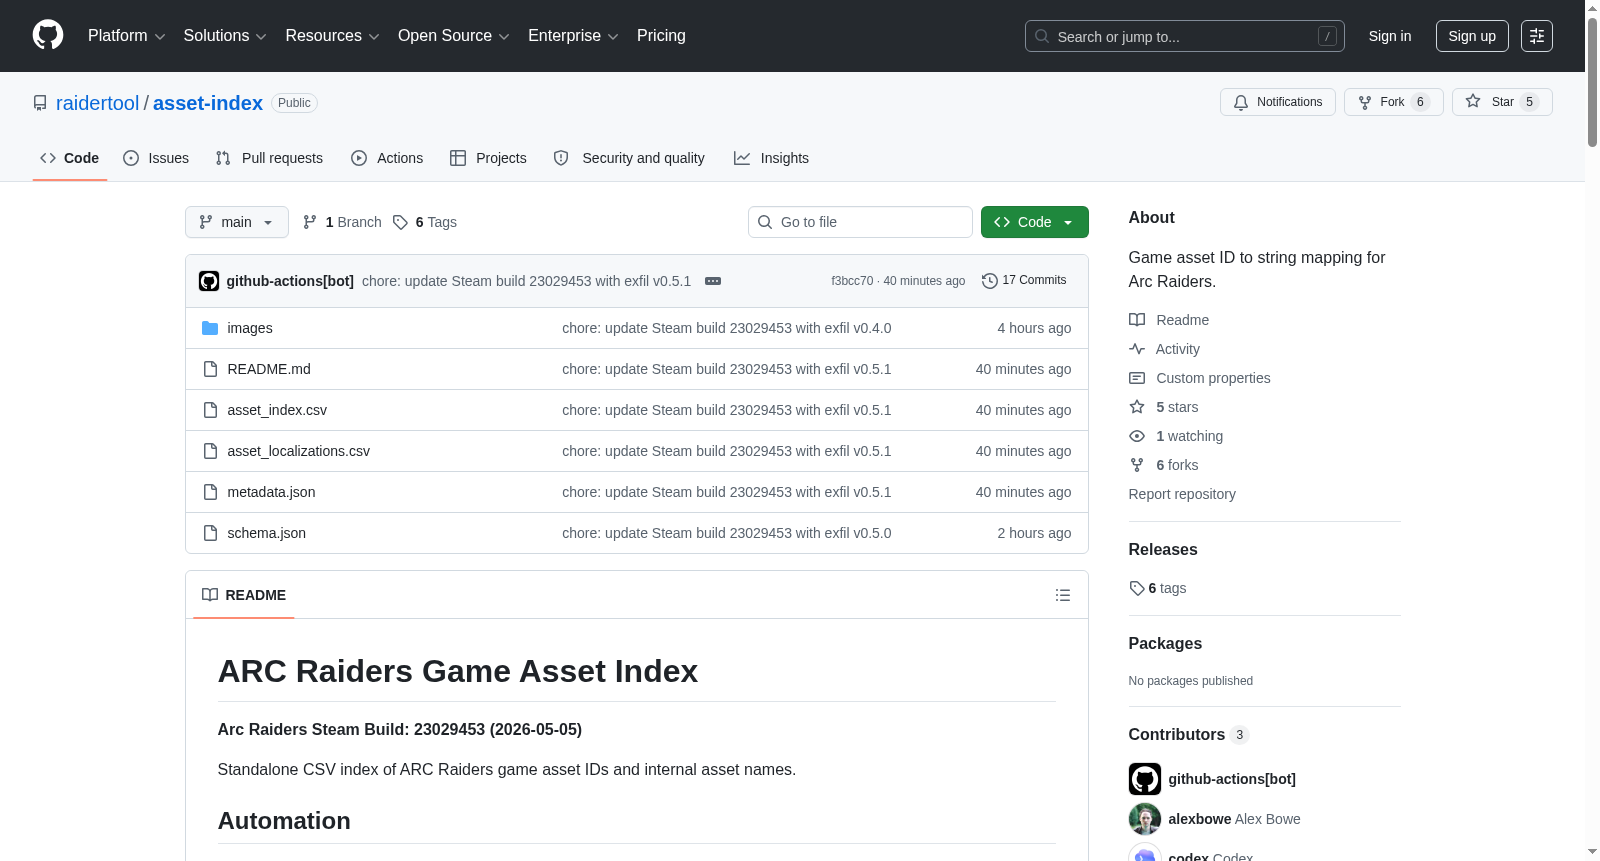Open the main branch selector dropdown

(x=237, y=222)
